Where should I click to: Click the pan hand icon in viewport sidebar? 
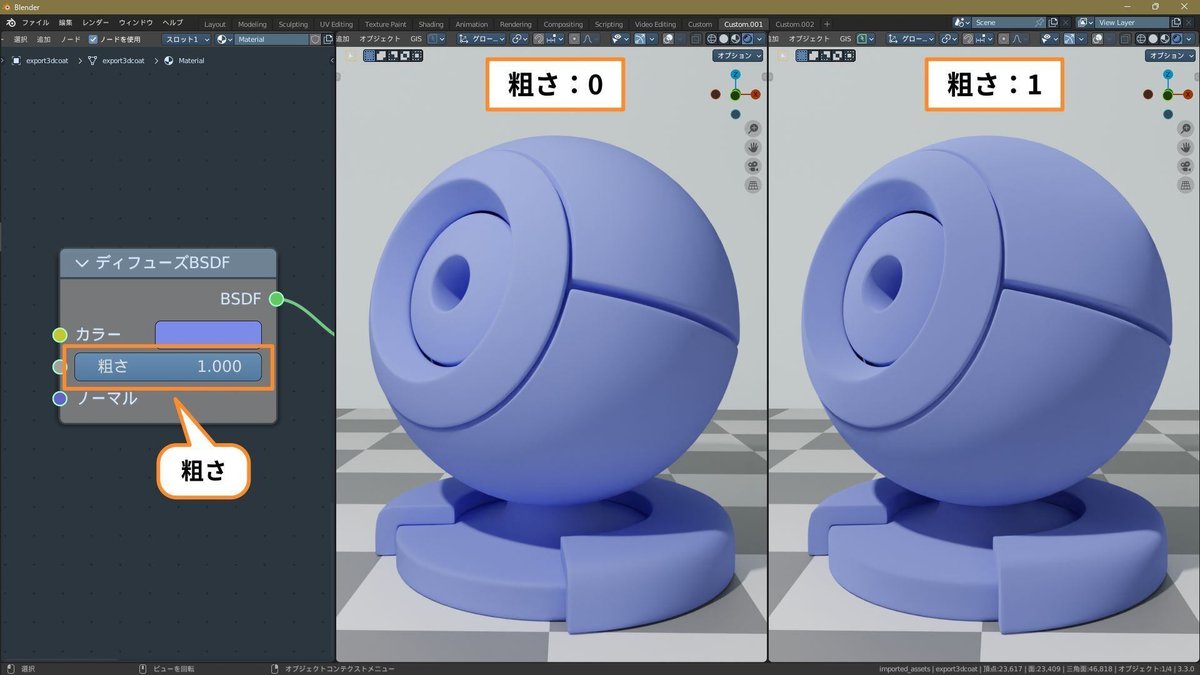(752, 147)
